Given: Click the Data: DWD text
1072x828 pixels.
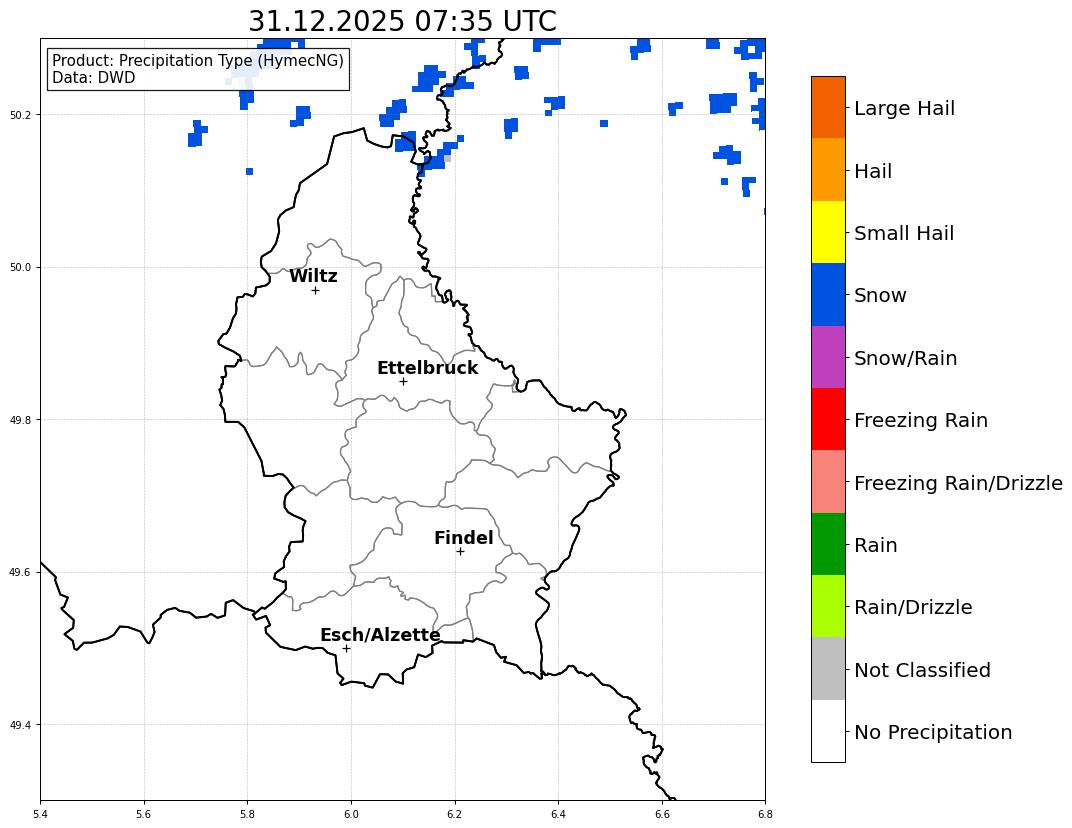Looking at the screenshot, I should [94, 78].
